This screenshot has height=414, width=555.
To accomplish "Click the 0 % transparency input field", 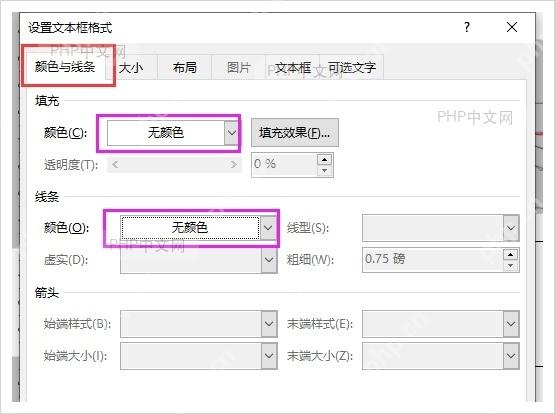I will click(x=284, y=164).
